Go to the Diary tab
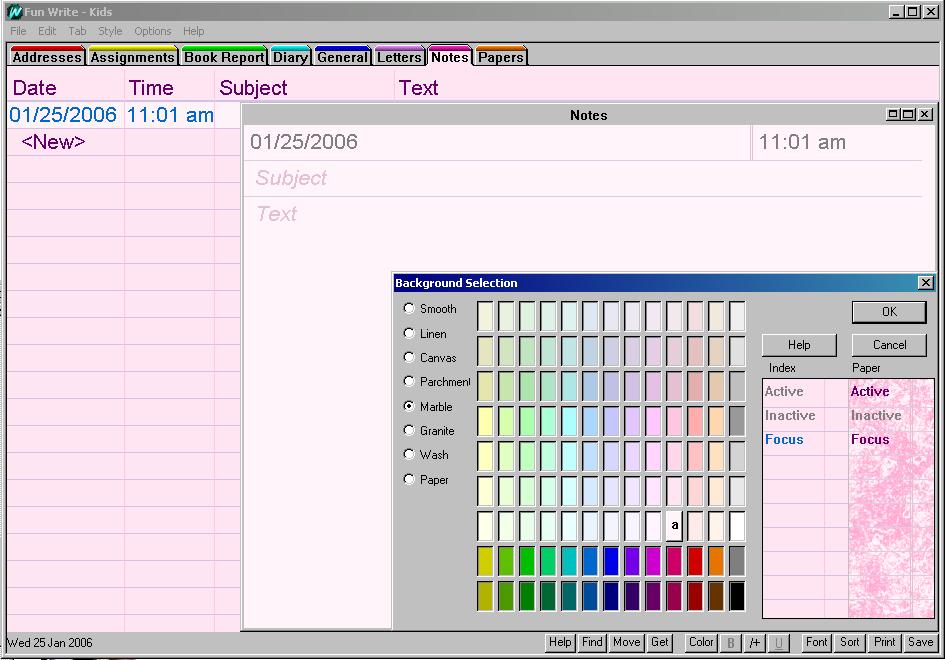This screenshot has height=660, width=945. pyautogui.click(x=290, y=56)
